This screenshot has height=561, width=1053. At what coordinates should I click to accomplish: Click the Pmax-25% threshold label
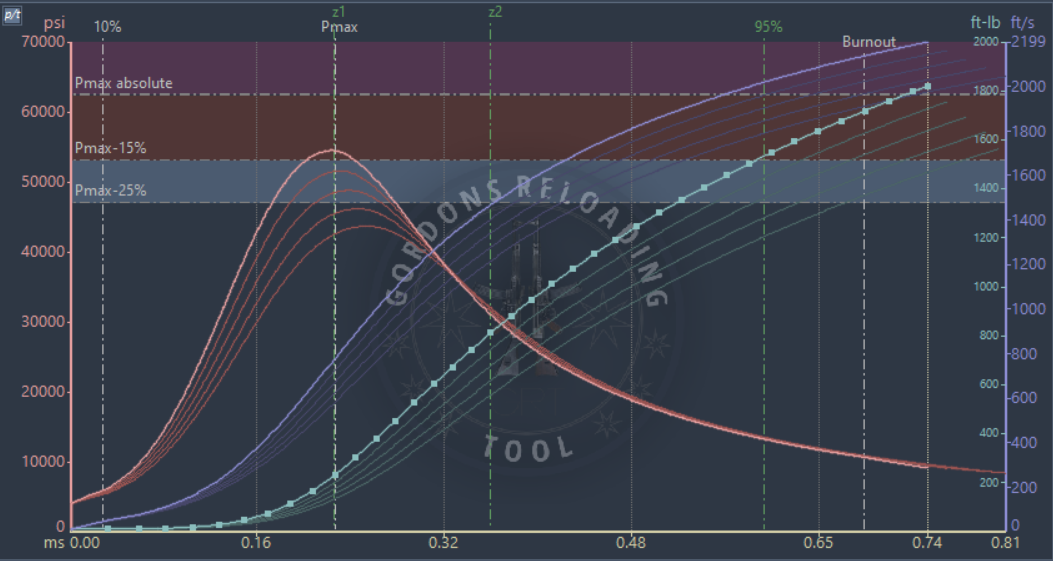(110, 189)
